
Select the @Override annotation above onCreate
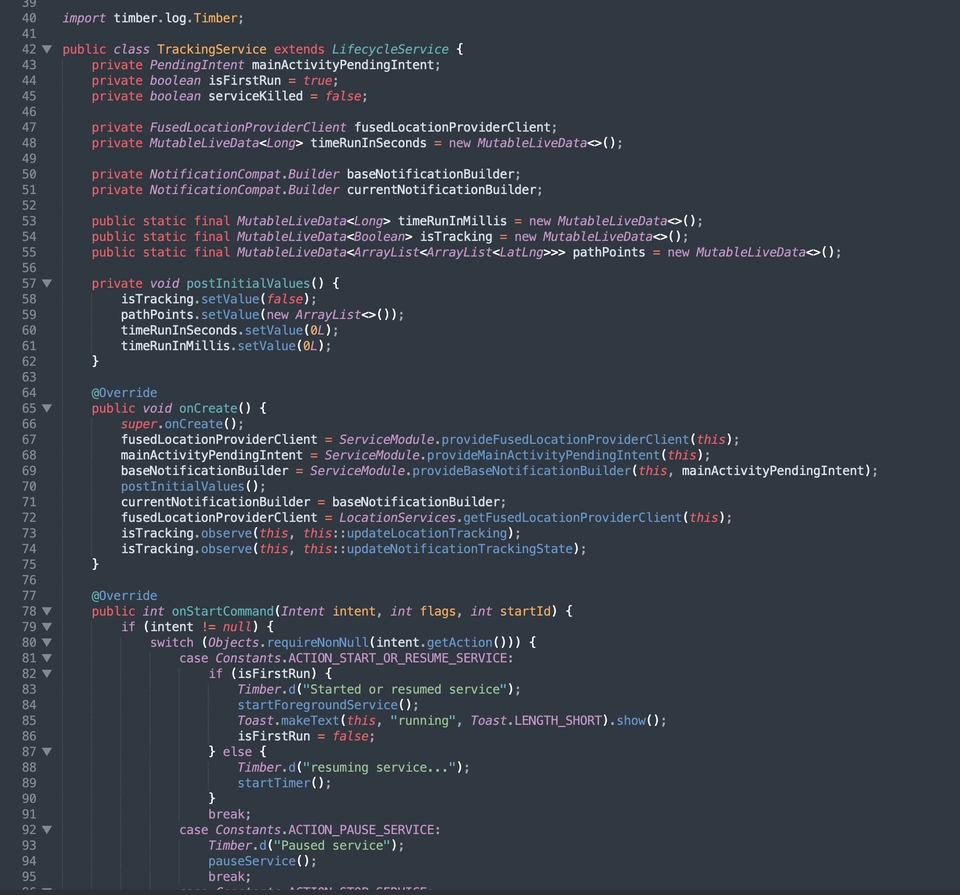(124, 392)
